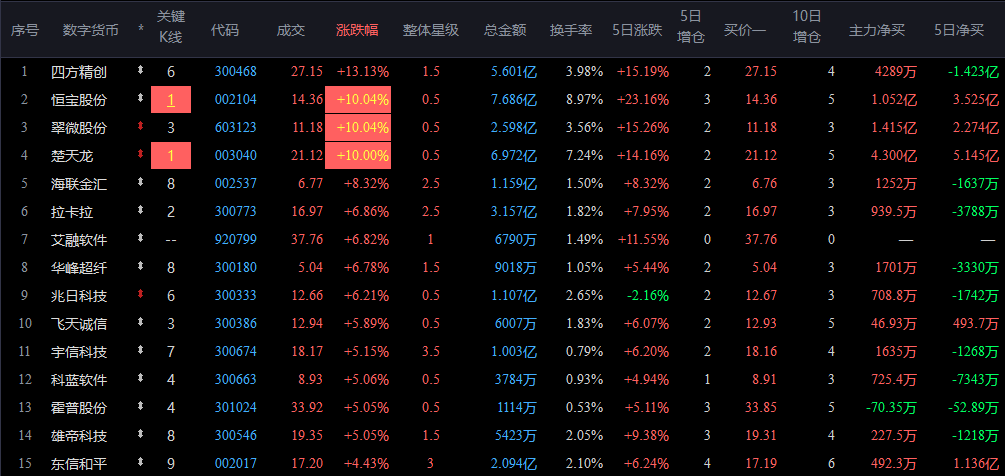Select stock name 科蓝软件

79,379
